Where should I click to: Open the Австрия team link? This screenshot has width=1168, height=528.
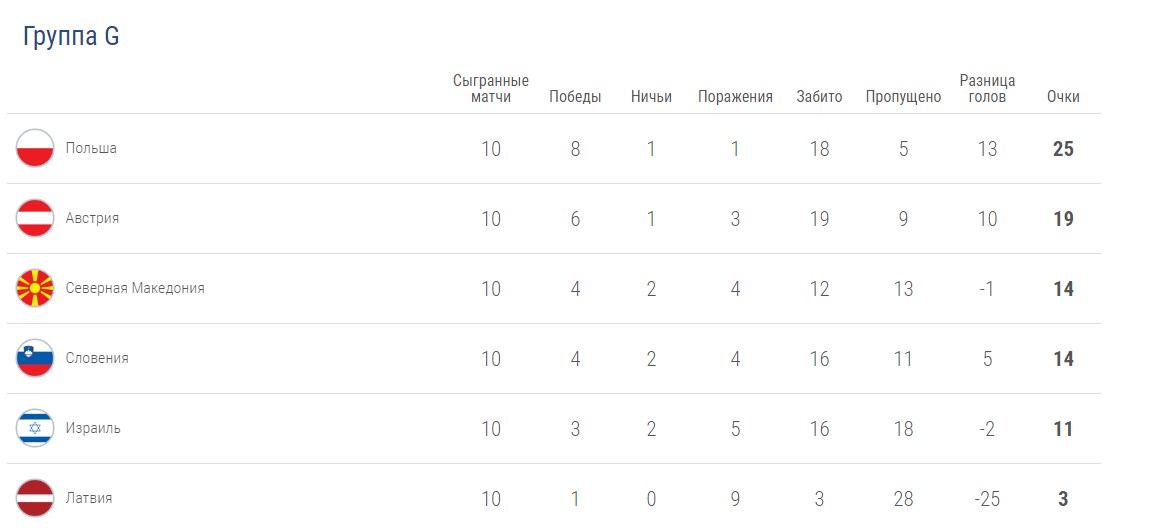pos(92,218)
